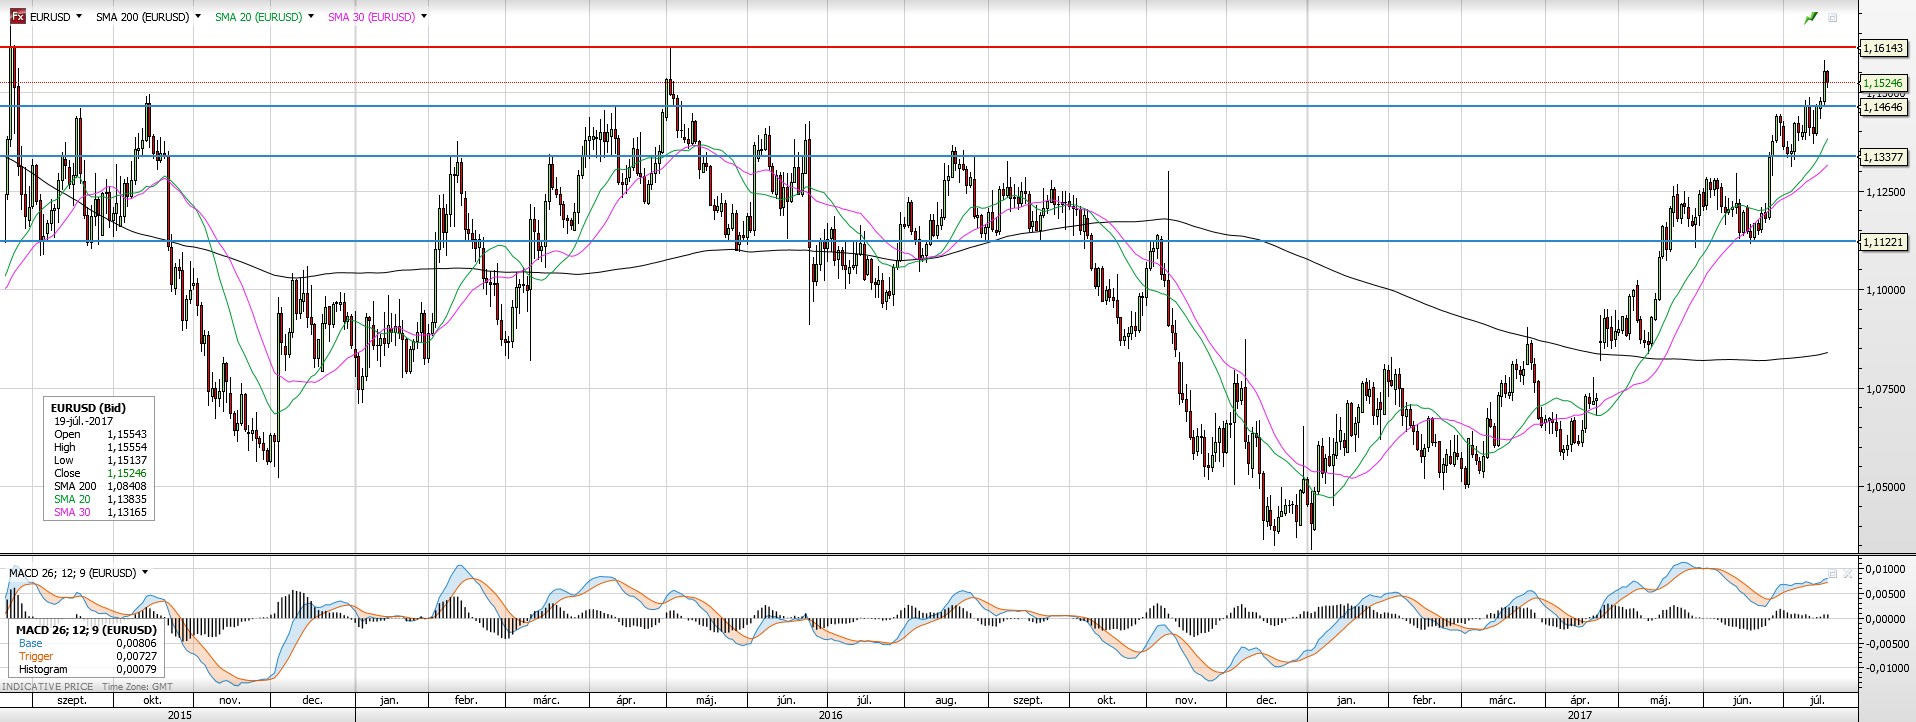This screenshot has height=722, width=1916.
Task: Click the okt. 2015 month on axis
Action: [x=152, y=700]
